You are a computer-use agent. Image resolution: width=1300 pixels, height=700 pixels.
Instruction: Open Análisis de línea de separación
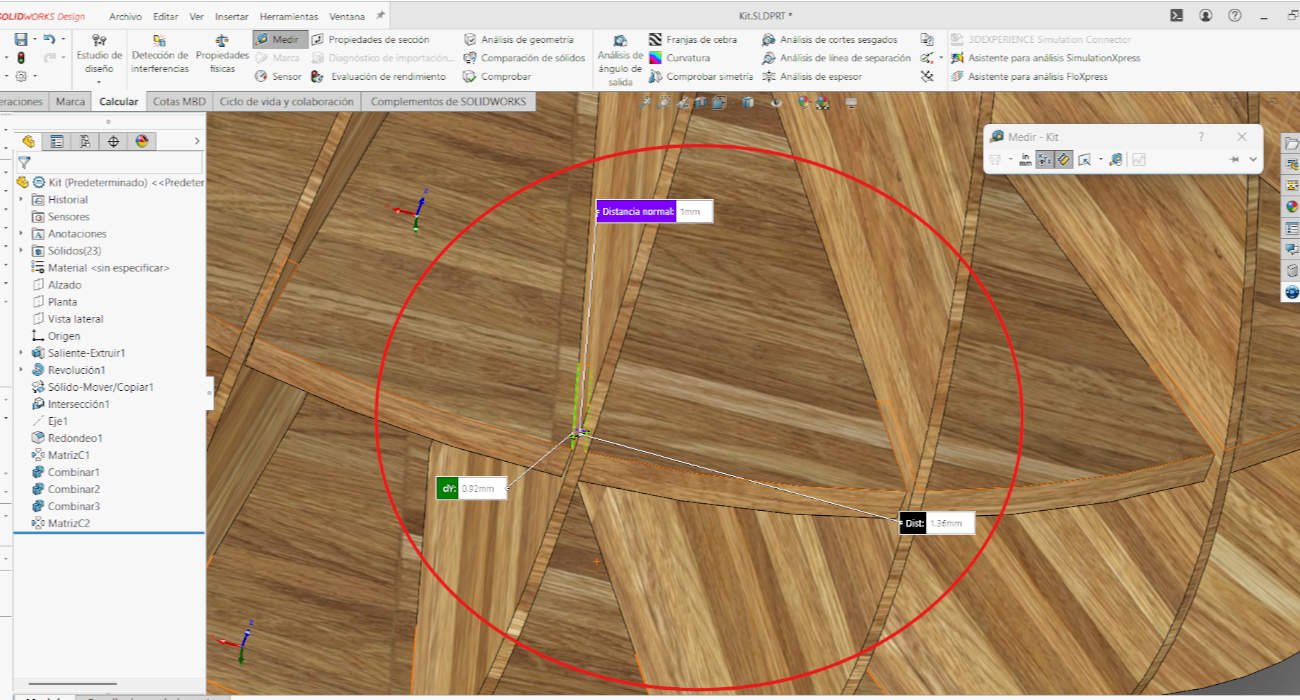(836, 58)
